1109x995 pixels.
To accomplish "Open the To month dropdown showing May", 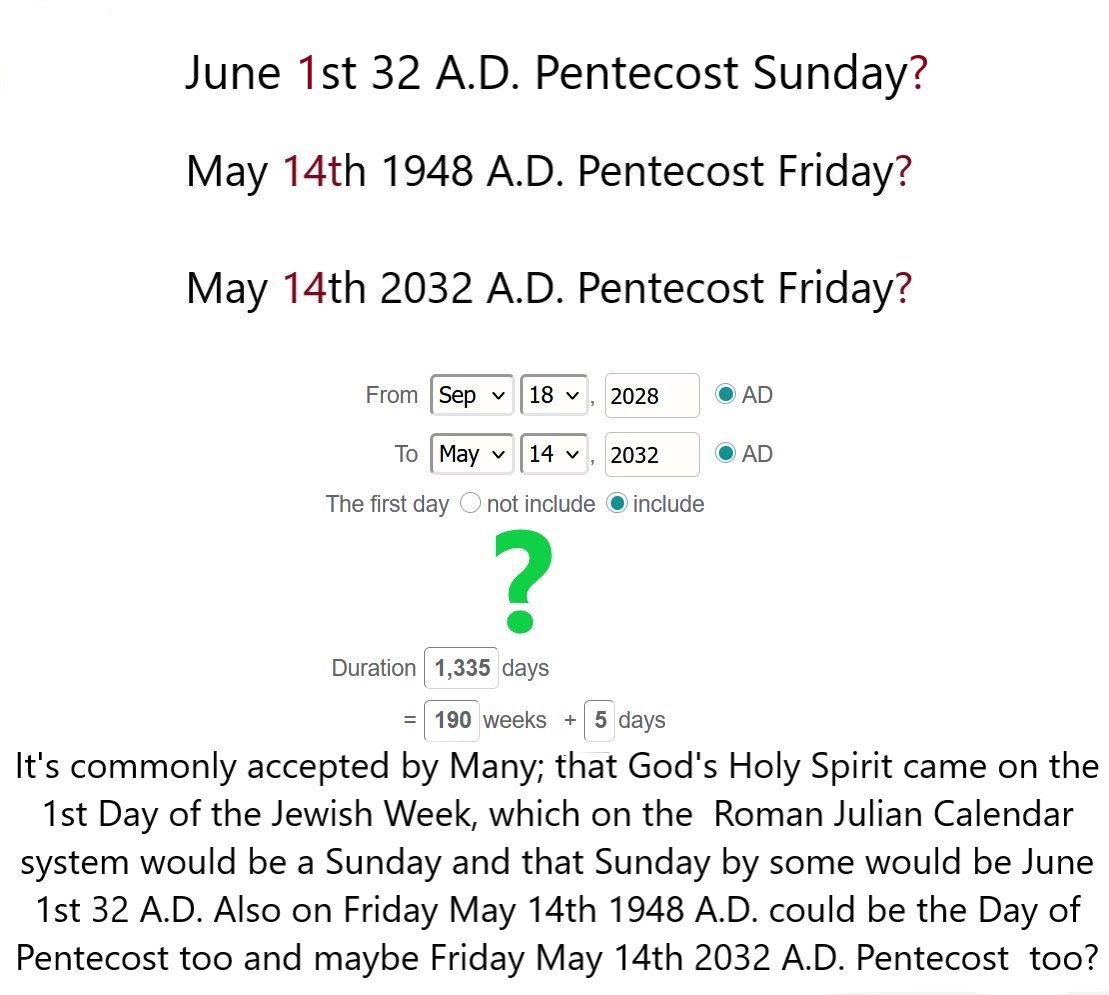I will (472, 454).
